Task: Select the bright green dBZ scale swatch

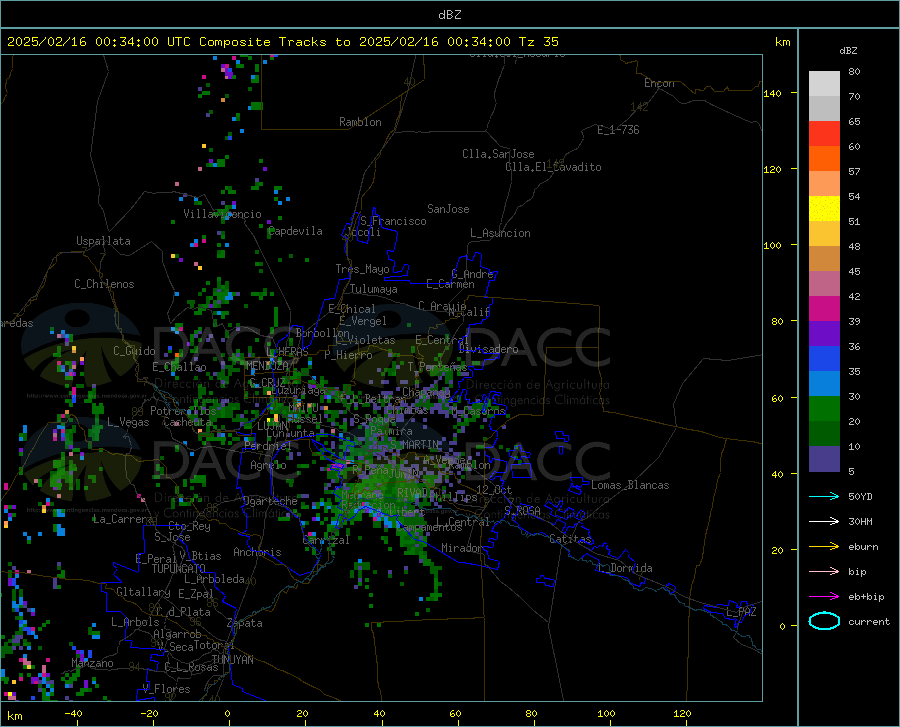Action: (824, 409)
